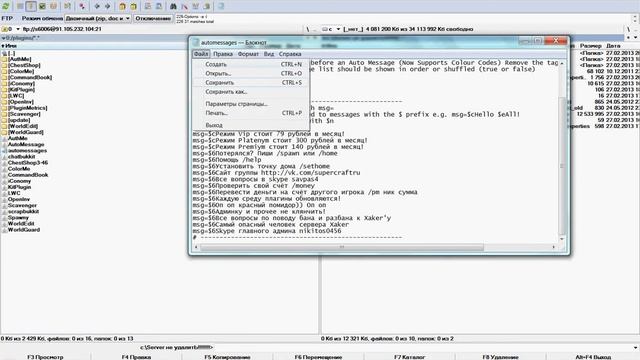Screen dimensions: 640x360
Task: Click F5 Копирование button
Action: (x=227, y=357)
